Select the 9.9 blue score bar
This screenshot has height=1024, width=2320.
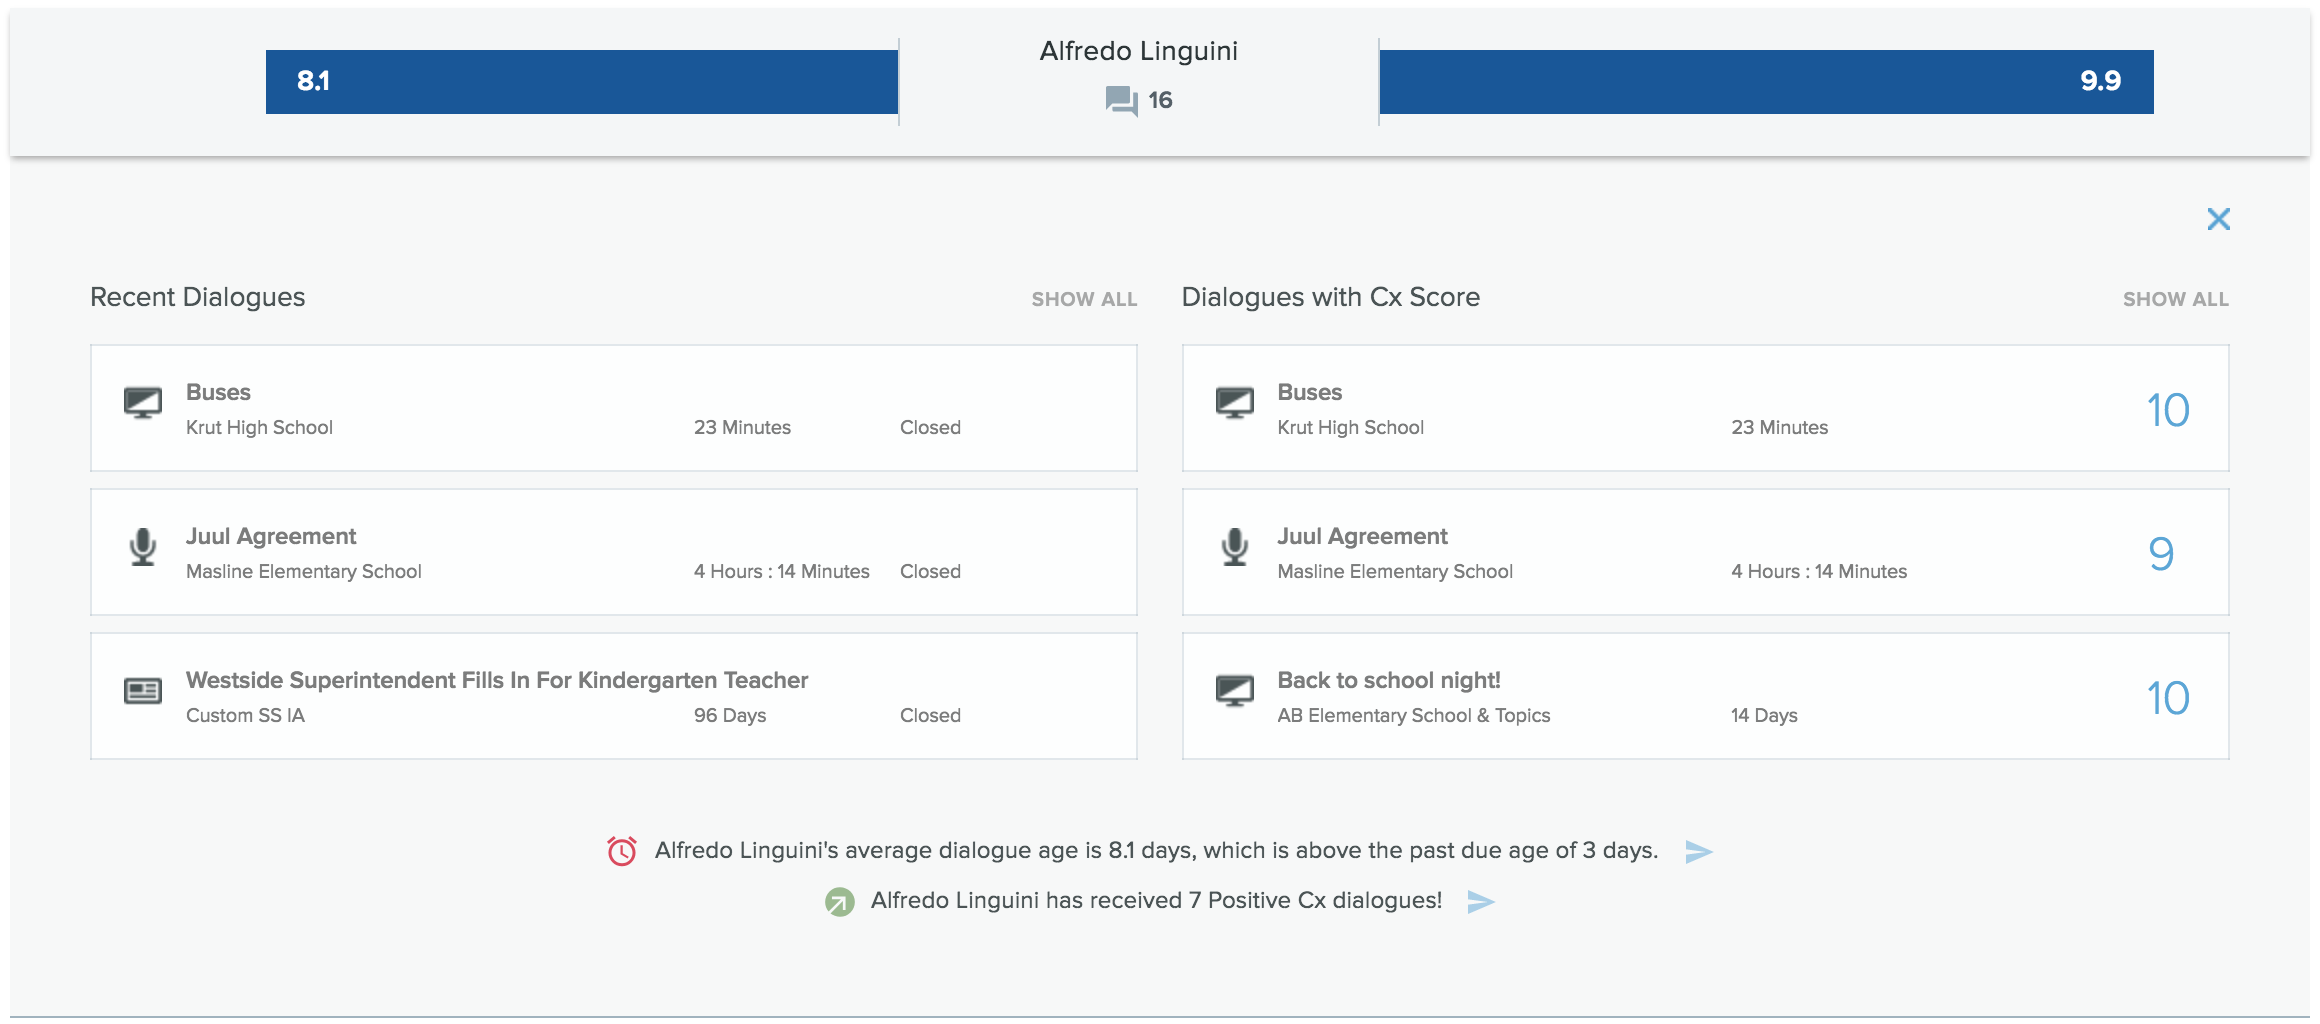tap(1766, 82)
